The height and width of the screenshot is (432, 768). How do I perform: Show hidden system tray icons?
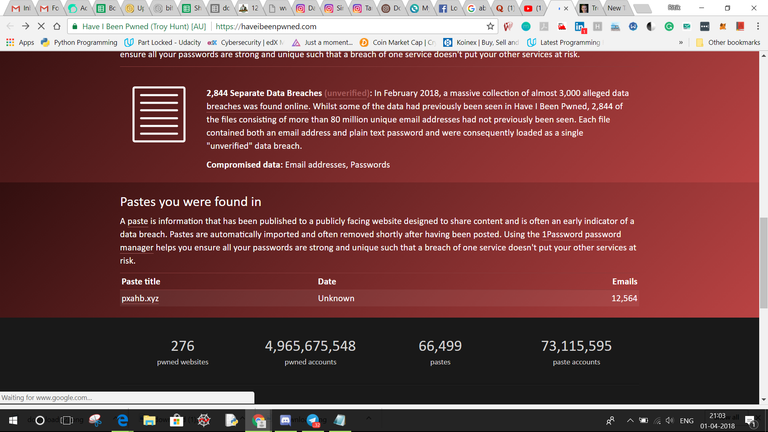pyautogui.click(x=630, y=420)
